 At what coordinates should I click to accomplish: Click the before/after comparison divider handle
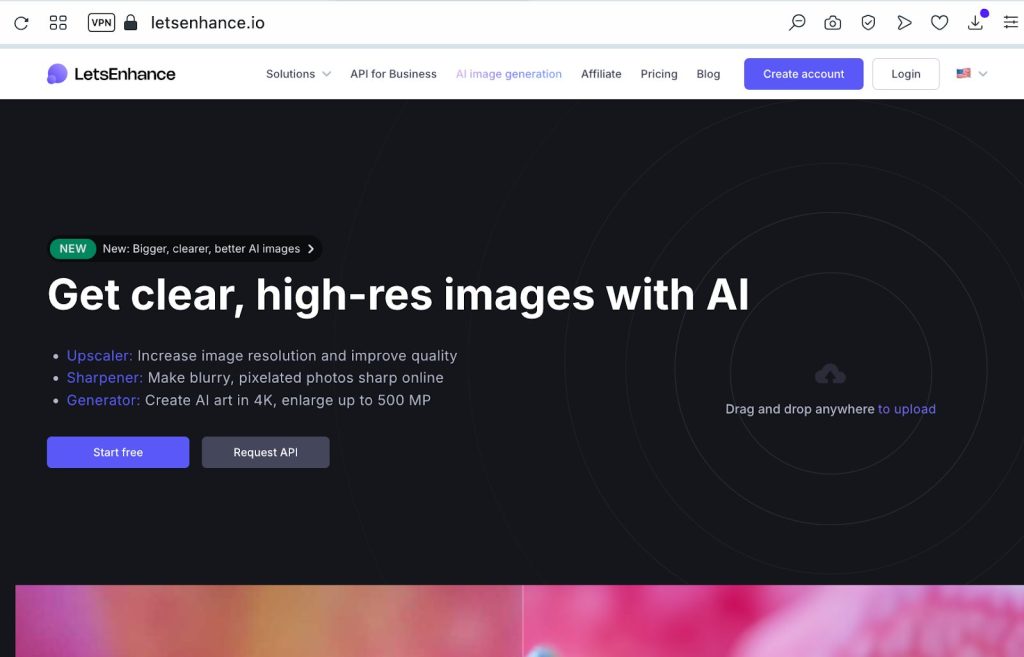[522, 620]
